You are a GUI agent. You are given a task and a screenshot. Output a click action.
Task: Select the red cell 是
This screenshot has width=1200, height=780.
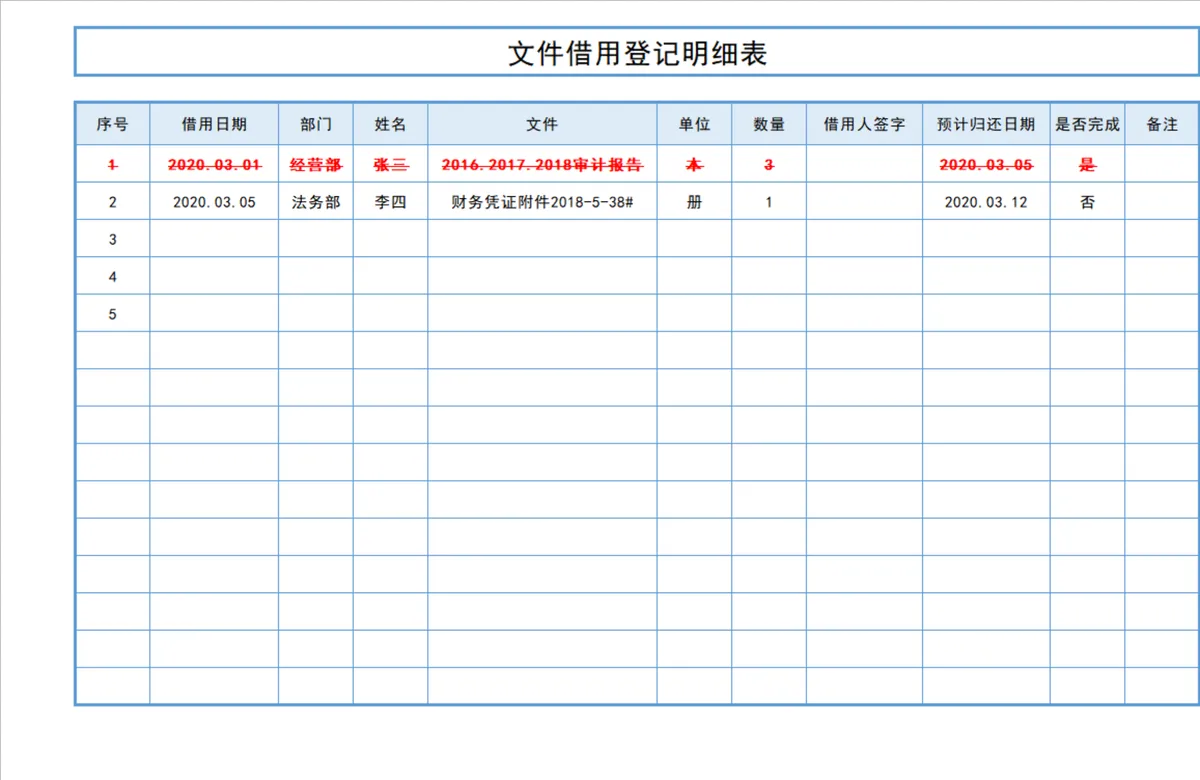coord(1087,164)
